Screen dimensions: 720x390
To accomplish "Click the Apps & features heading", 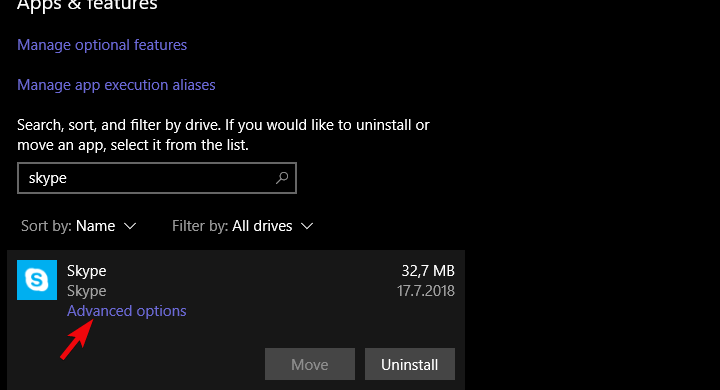I will point(87,6).
